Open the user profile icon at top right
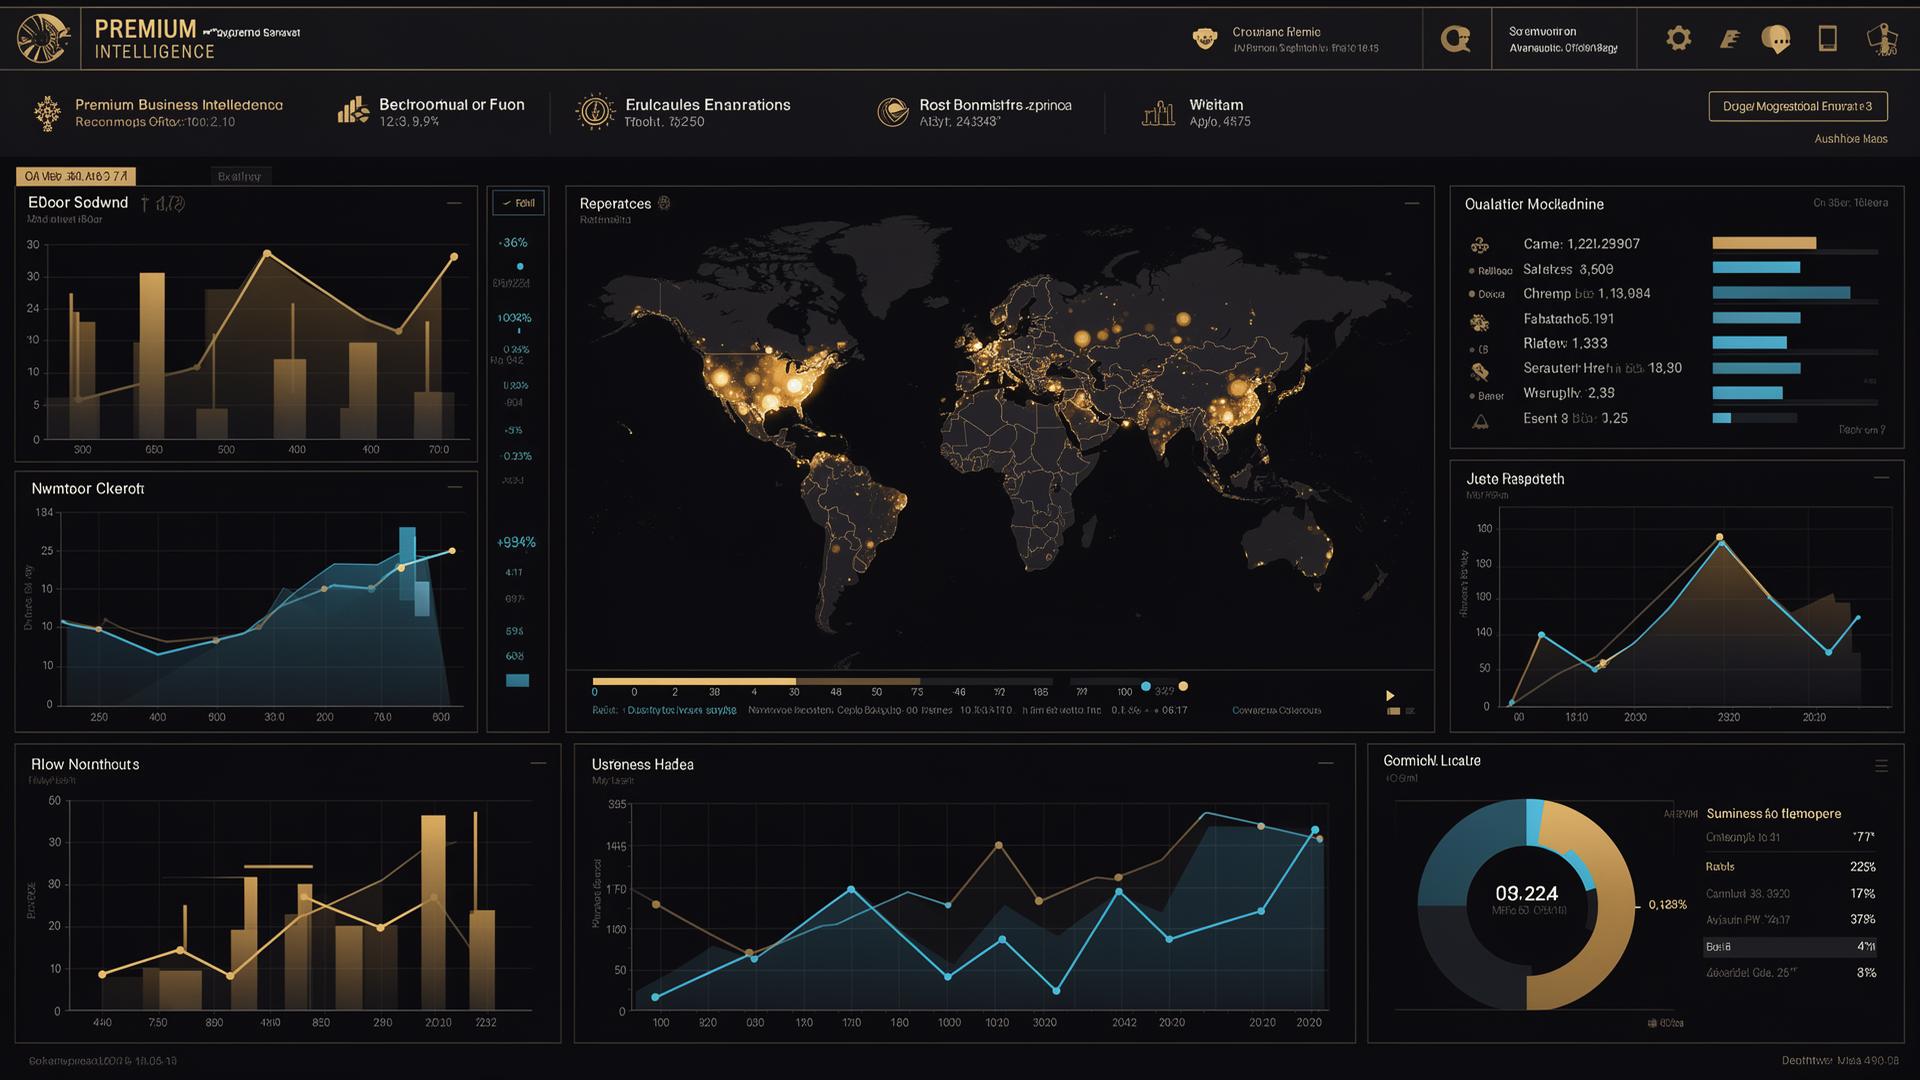 (x=1882, y=39)
